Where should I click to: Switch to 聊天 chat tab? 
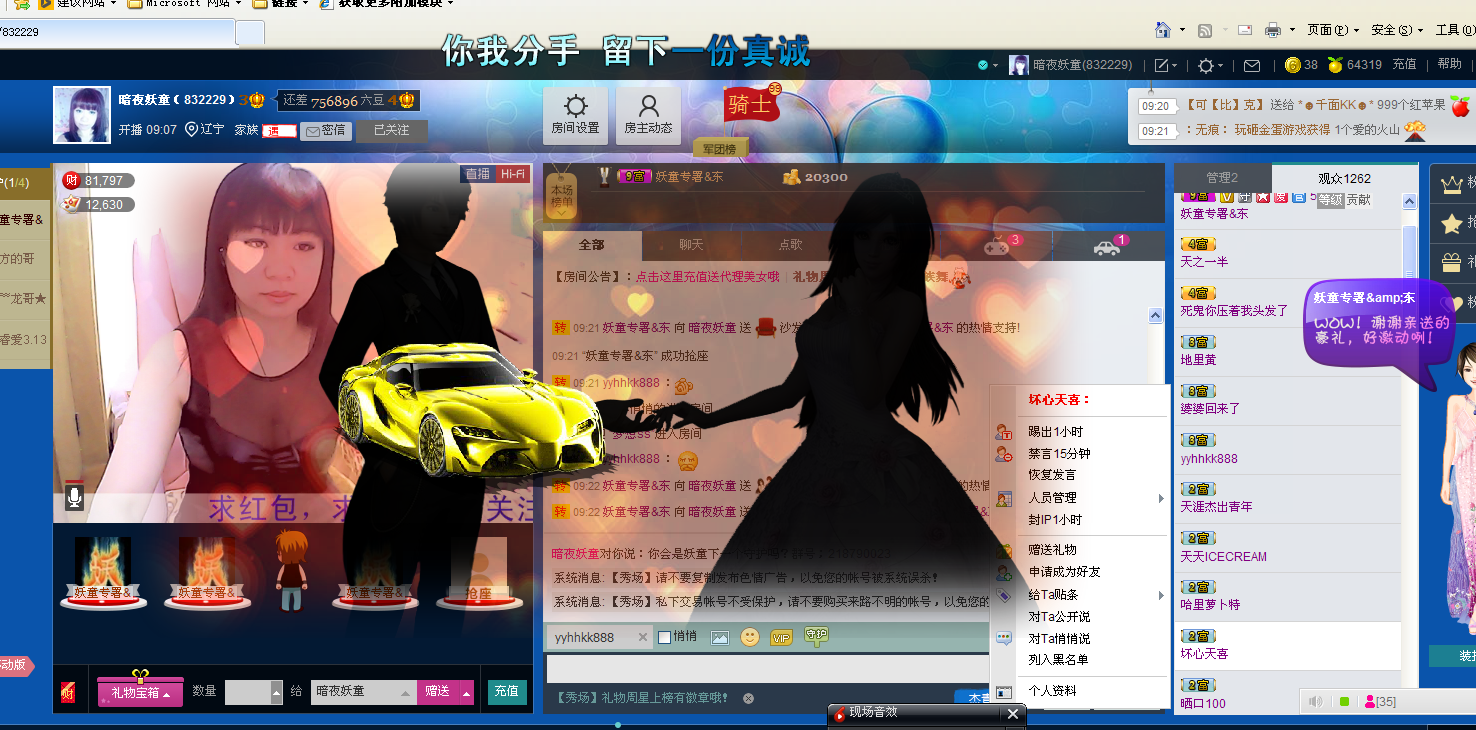coord(691,245)
